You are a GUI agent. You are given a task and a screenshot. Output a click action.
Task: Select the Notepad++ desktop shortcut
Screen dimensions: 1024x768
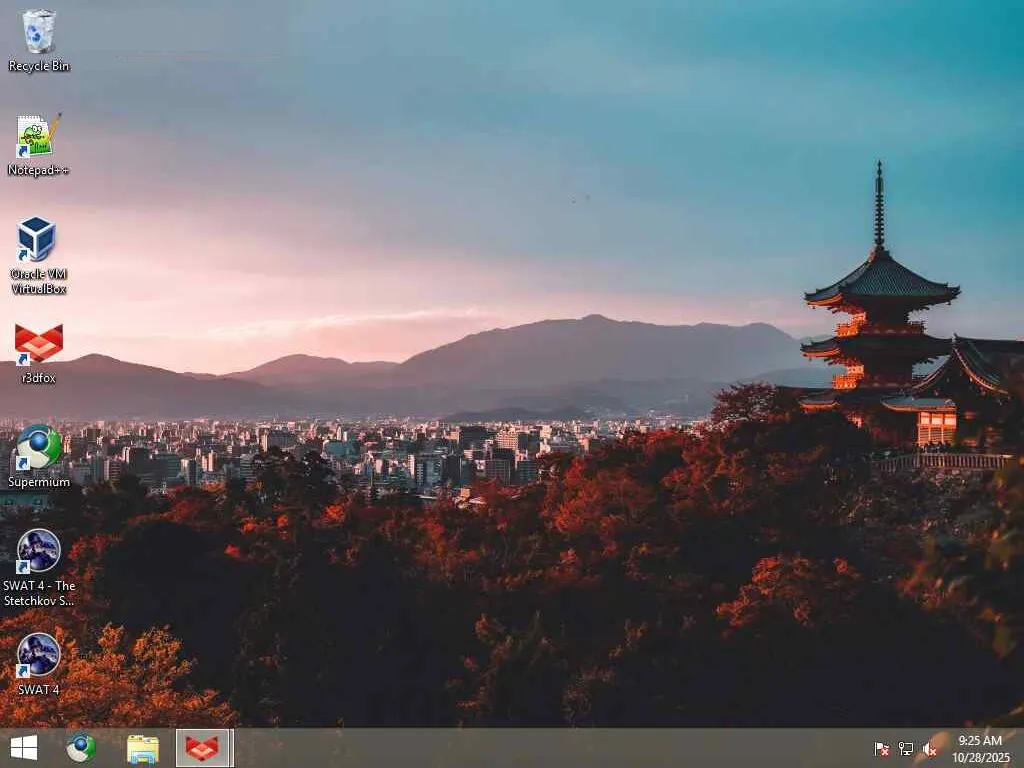point(39,145)
